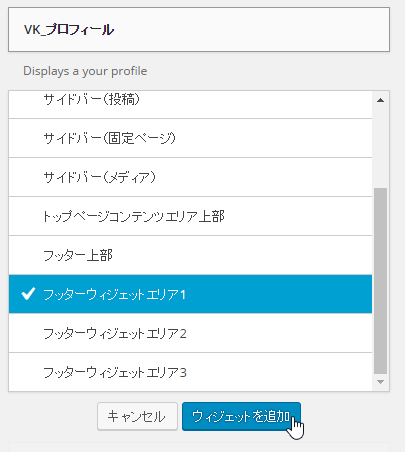
Task: Click the scrollbar down arrow
Action: 380,382
